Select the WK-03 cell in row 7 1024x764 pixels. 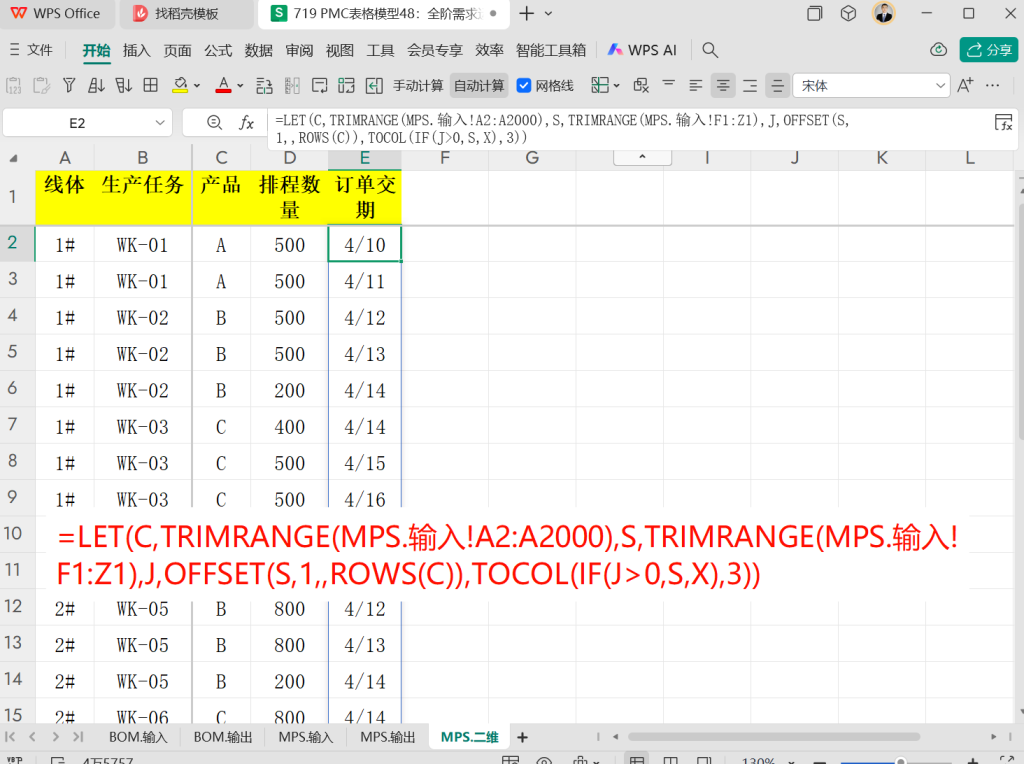[142, 427]
